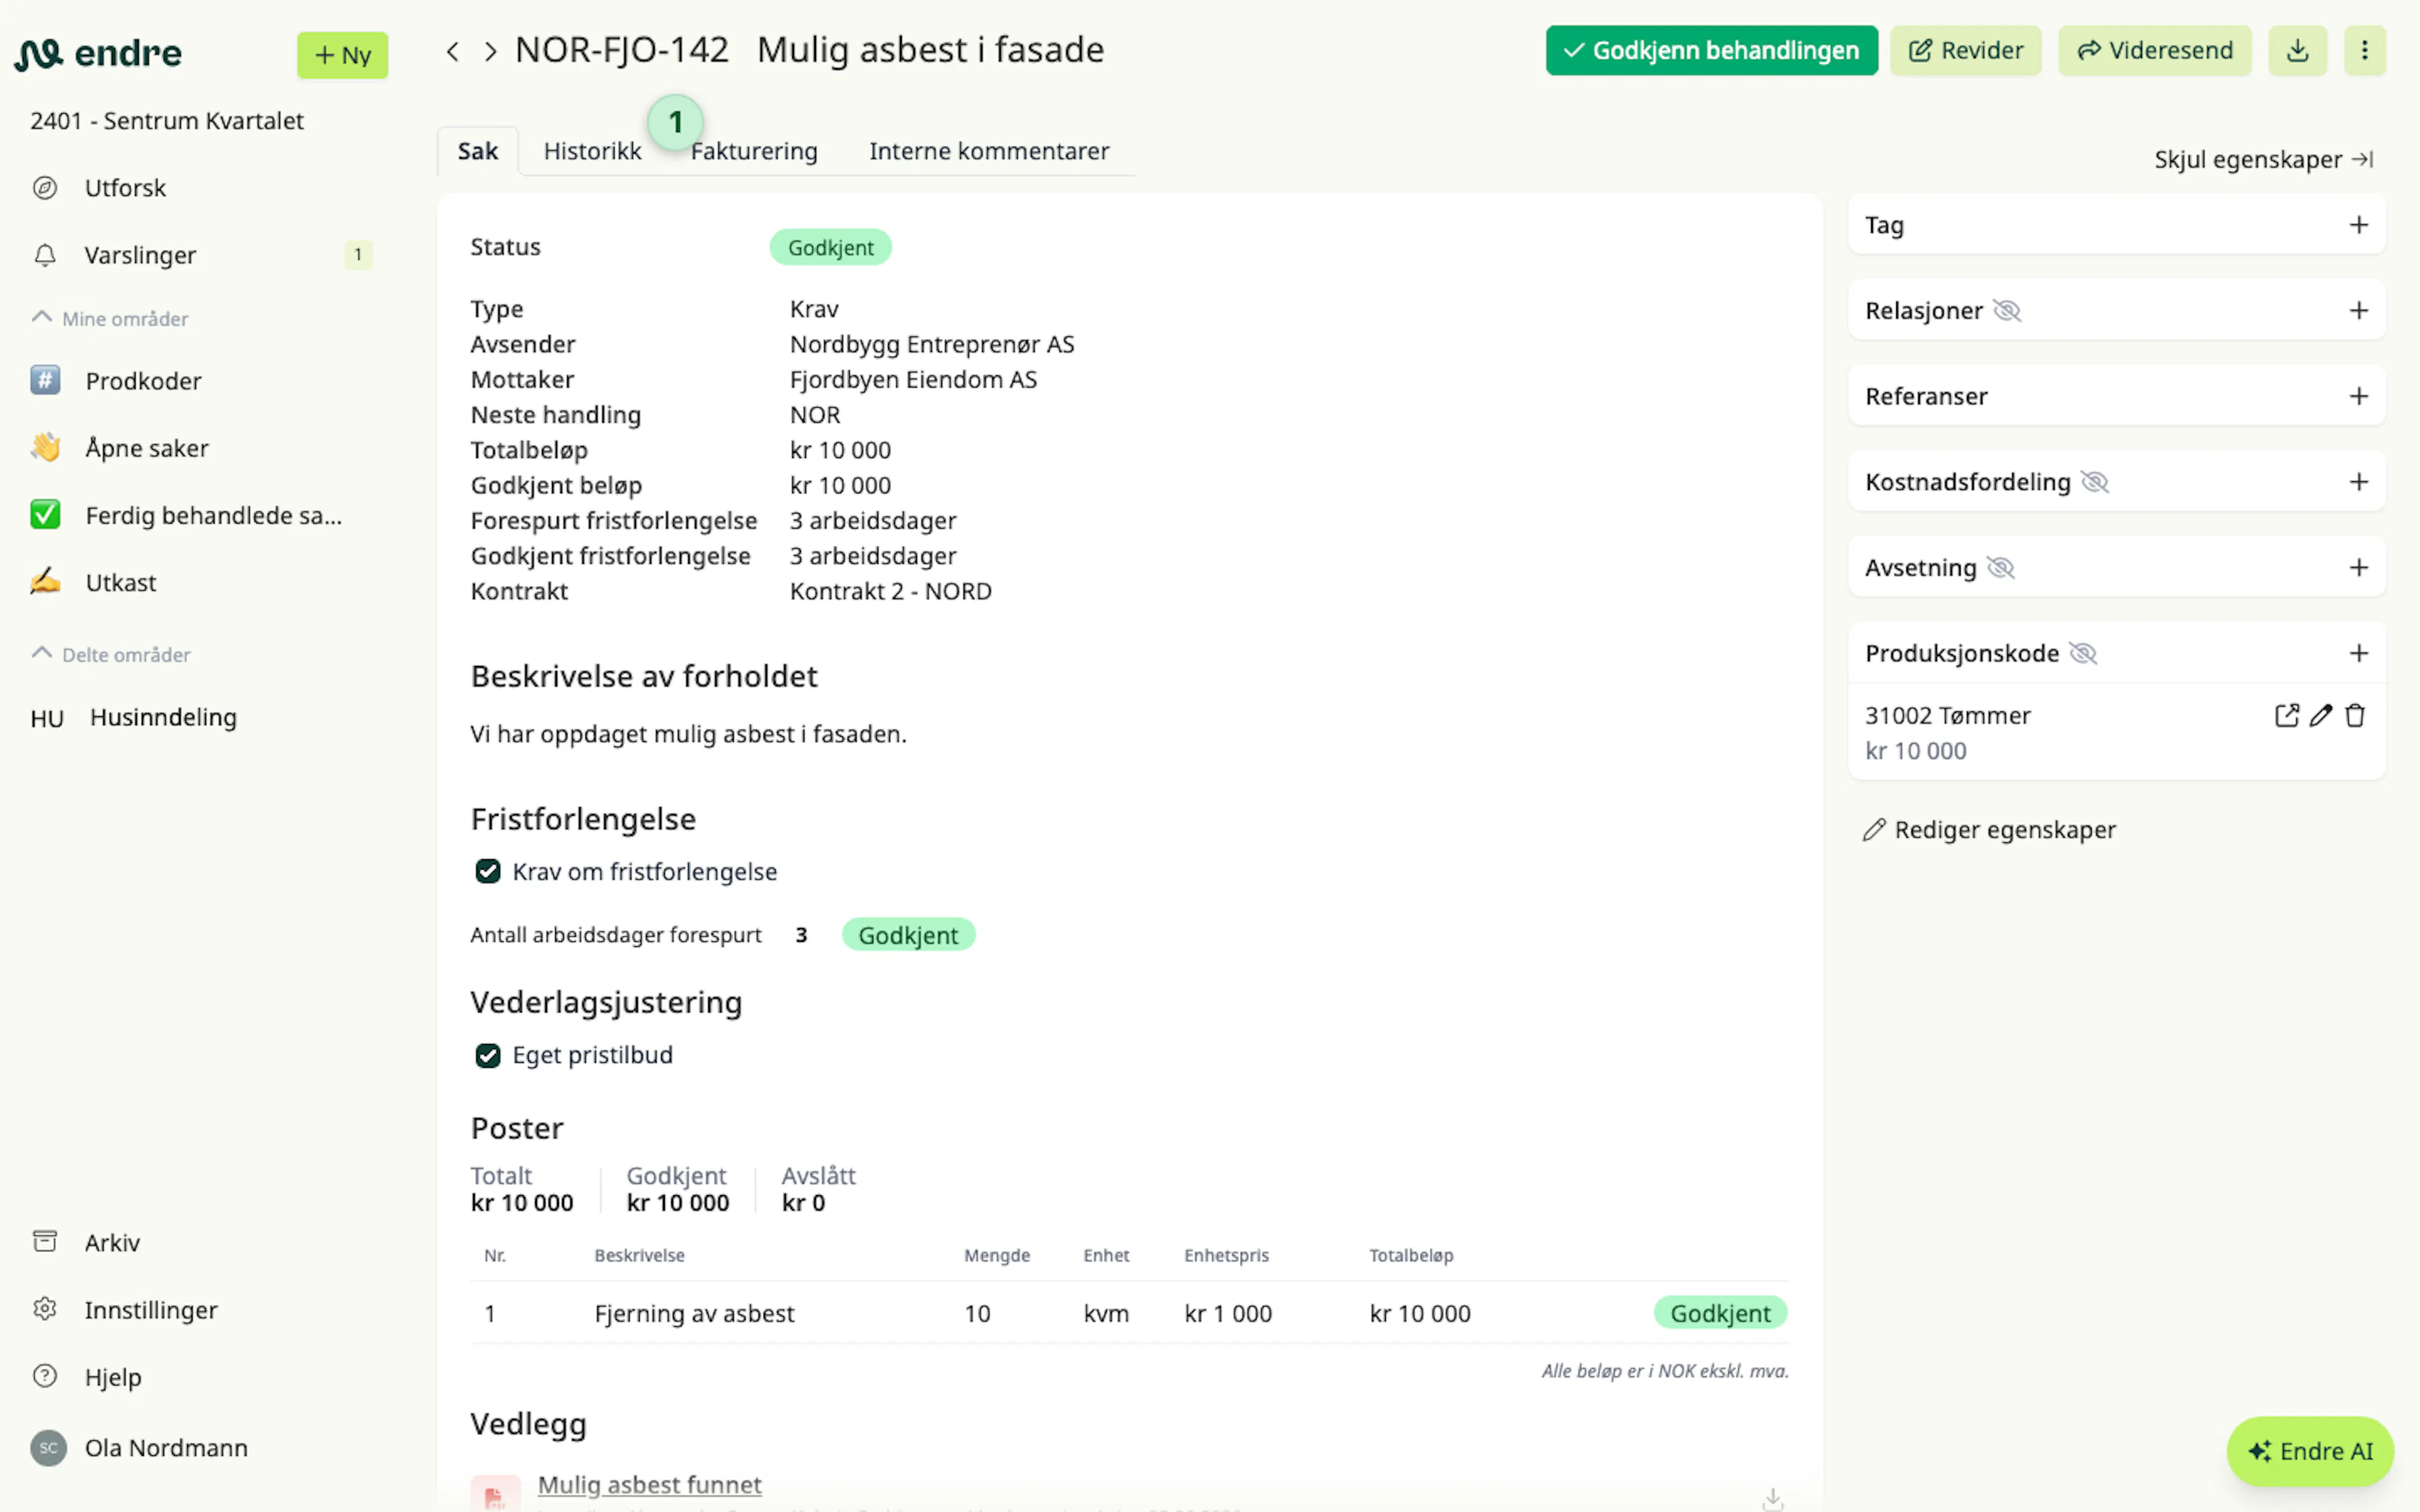Viewport: 2420px width, 1512px height.
Task: Switch to the Sak tab
Action: [478, 151]
